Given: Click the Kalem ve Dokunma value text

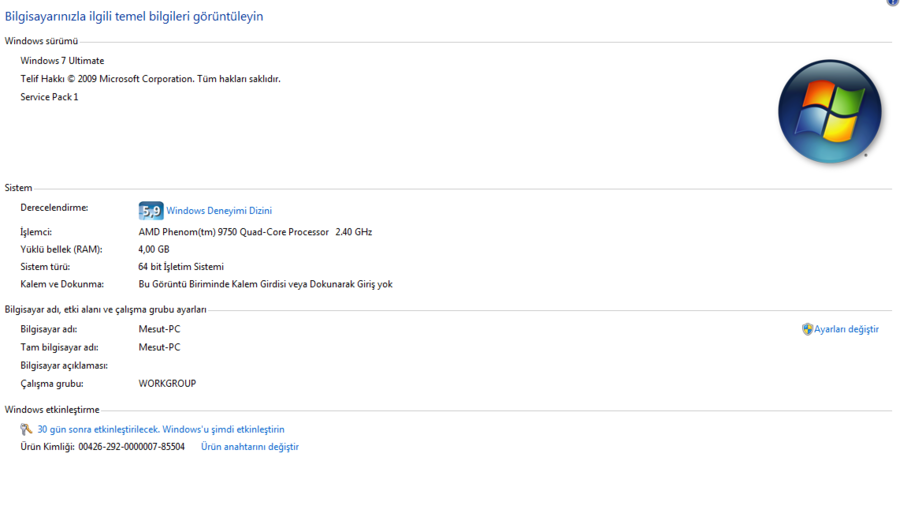Looking at the screenshot, I should (265, 284).
